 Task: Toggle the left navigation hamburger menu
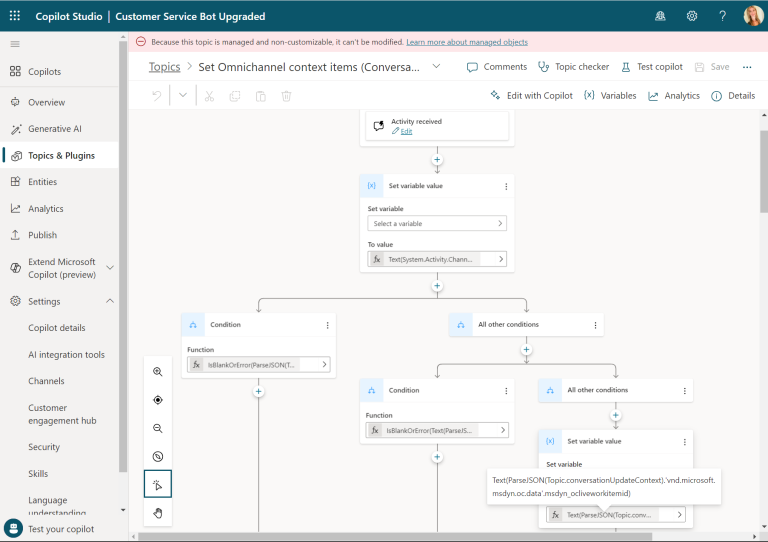pyautogui.click(x=15, y=44)
